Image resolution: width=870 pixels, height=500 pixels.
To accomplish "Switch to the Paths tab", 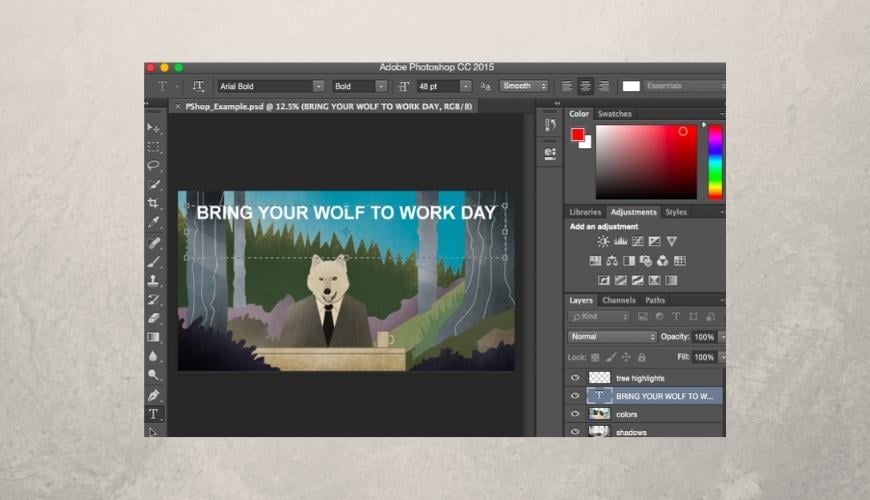I will (655, 300).
